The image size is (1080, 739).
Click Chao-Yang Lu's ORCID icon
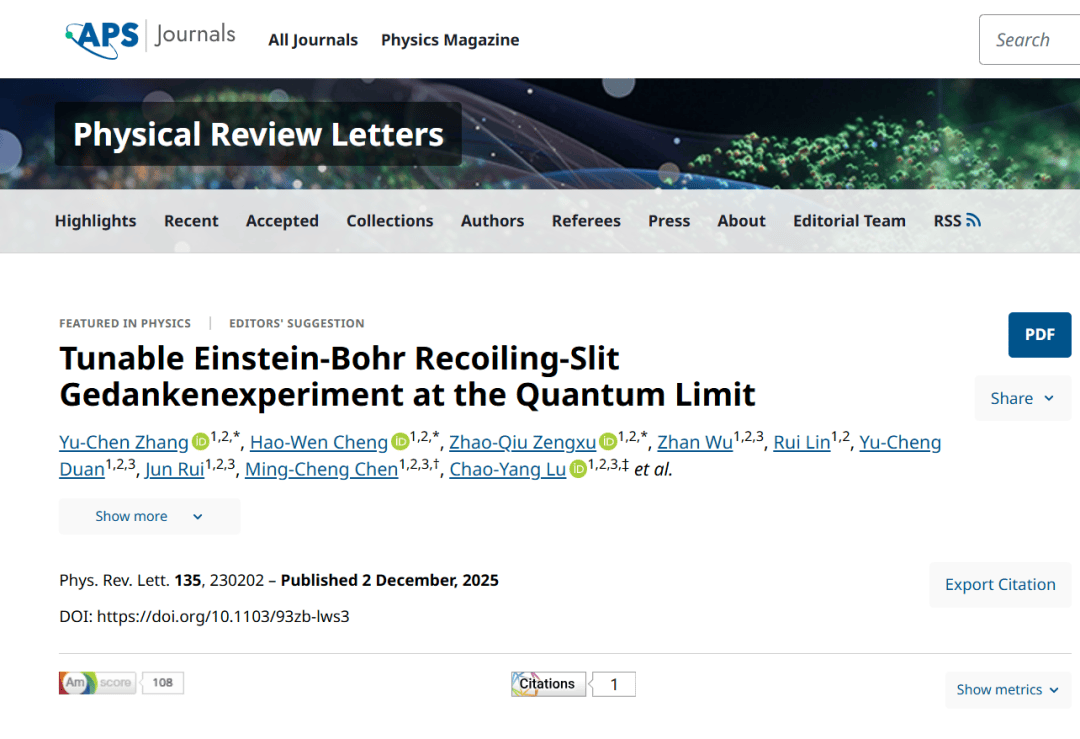point(578,470)
